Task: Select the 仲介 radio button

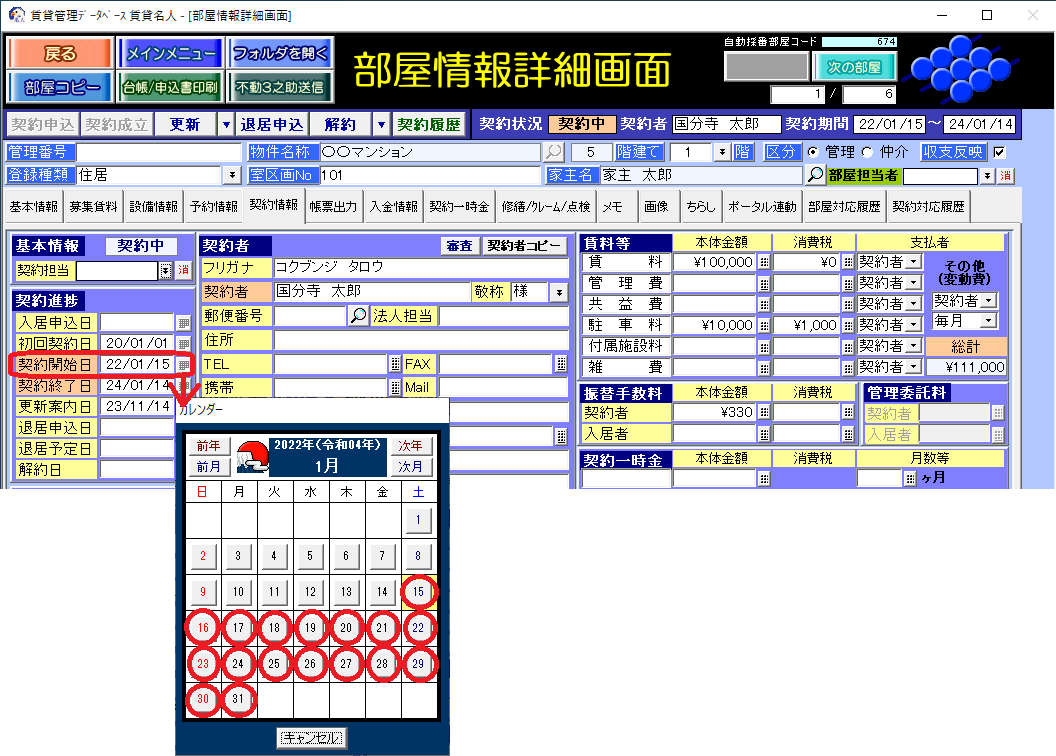Action: tap(867, 152)
